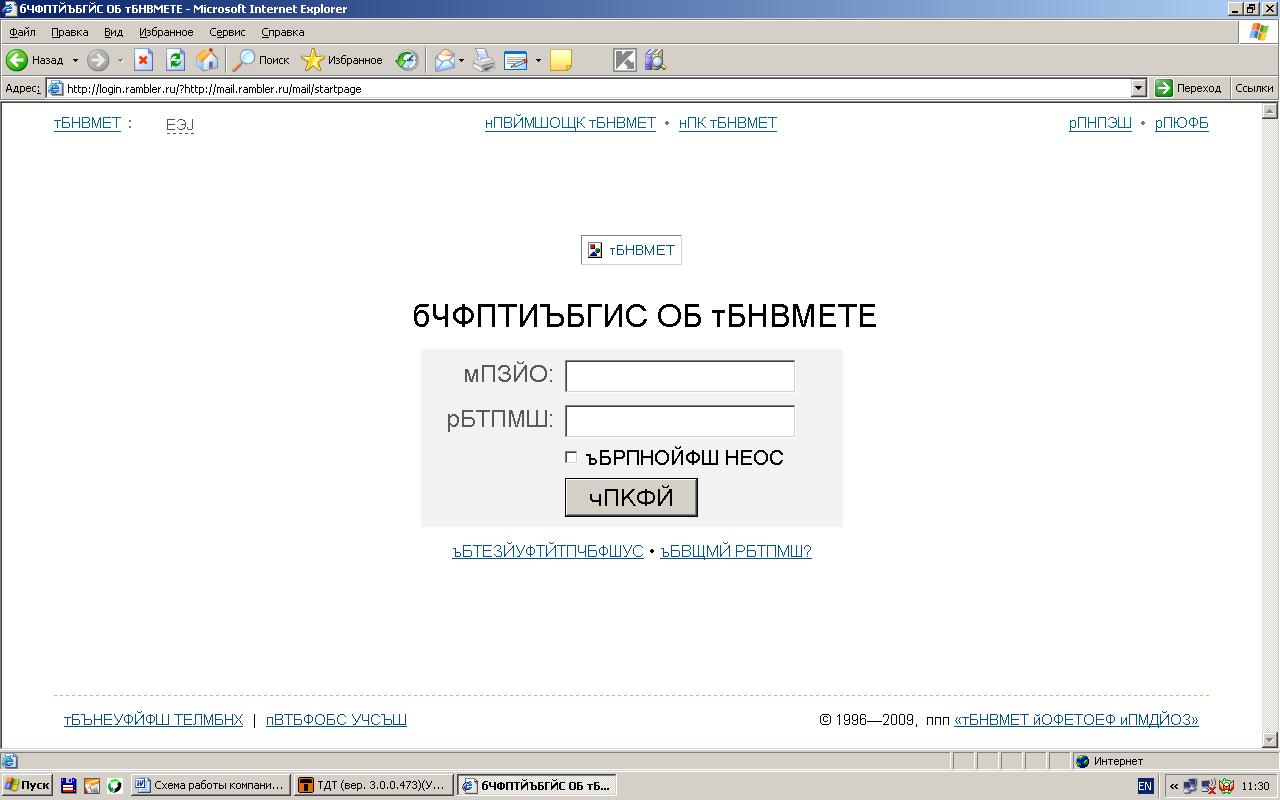Click the taskbar clock showing 11:30

(1255, 786)
